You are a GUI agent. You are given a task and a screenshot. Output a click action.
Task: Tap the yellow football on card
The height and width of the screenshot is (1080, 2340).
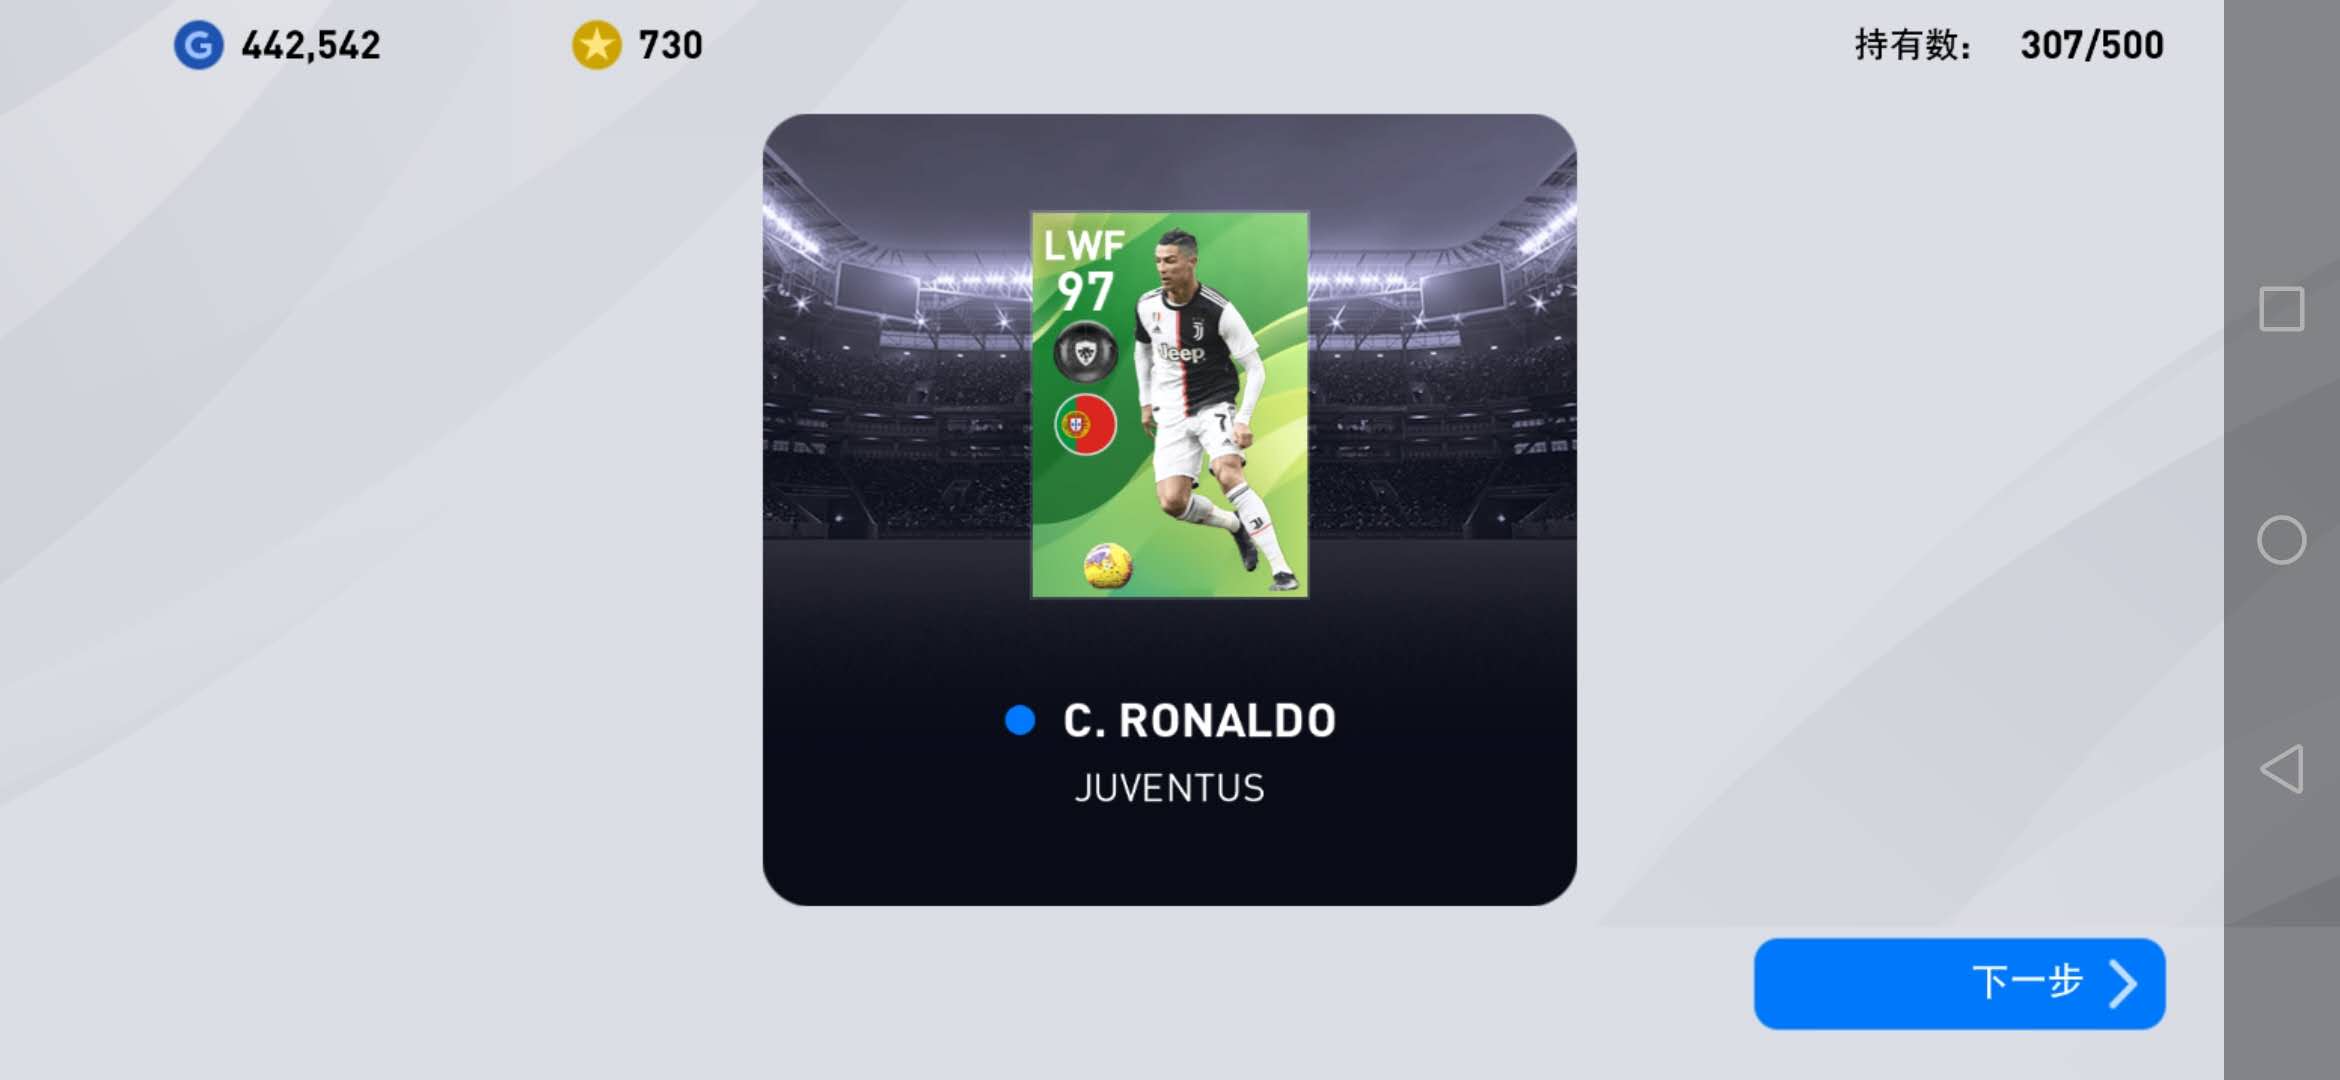pyautogui.click(x=1108, y=565)
